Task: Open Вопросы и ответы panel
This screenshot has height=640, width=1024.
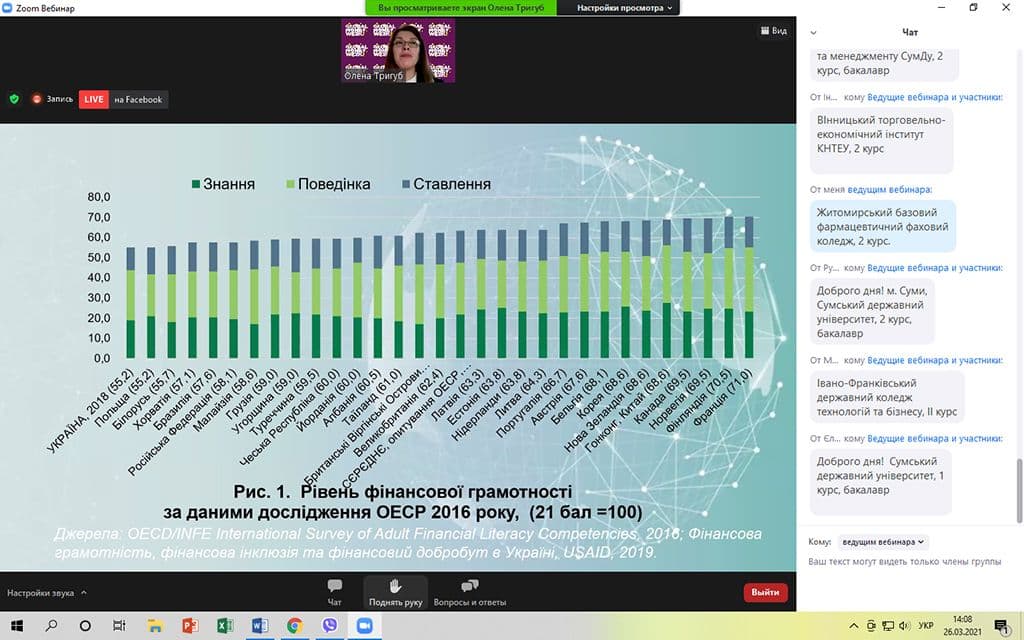Action: 470,592
